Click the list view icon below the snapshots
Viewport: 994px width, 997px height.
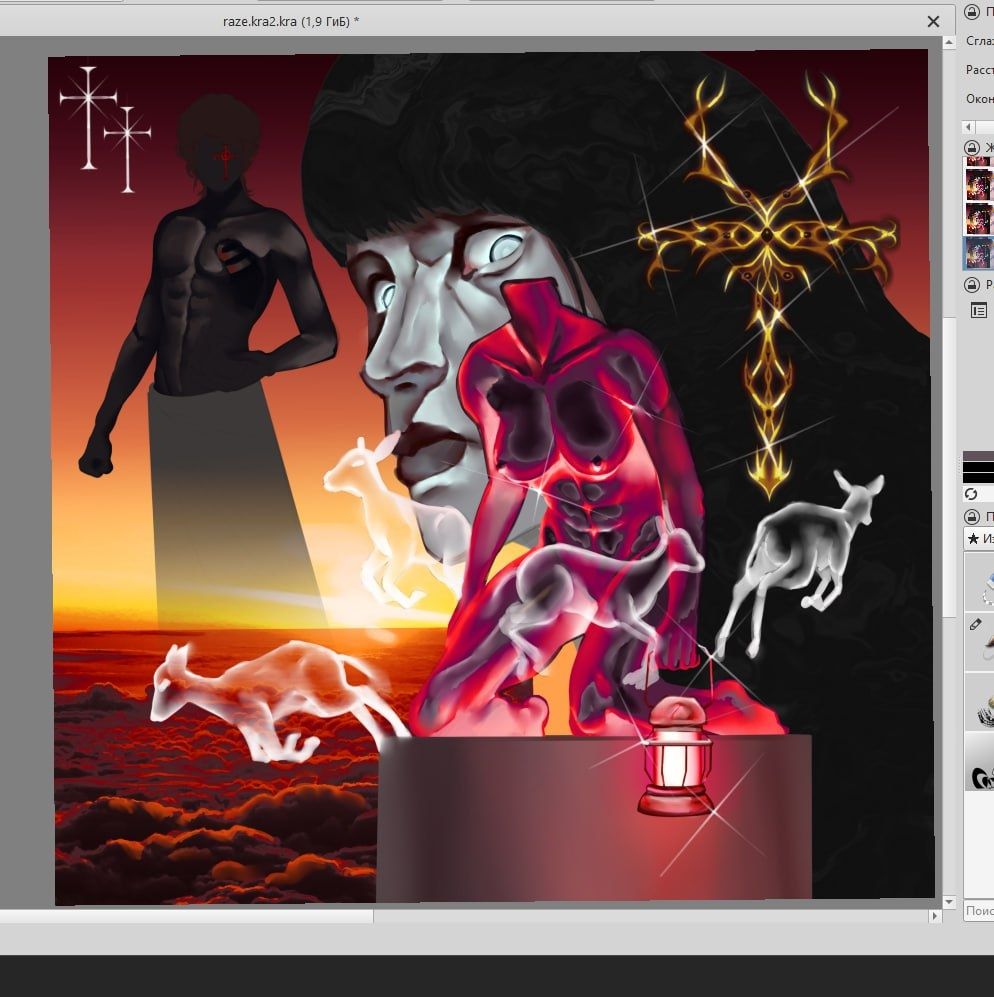[978, 310]
